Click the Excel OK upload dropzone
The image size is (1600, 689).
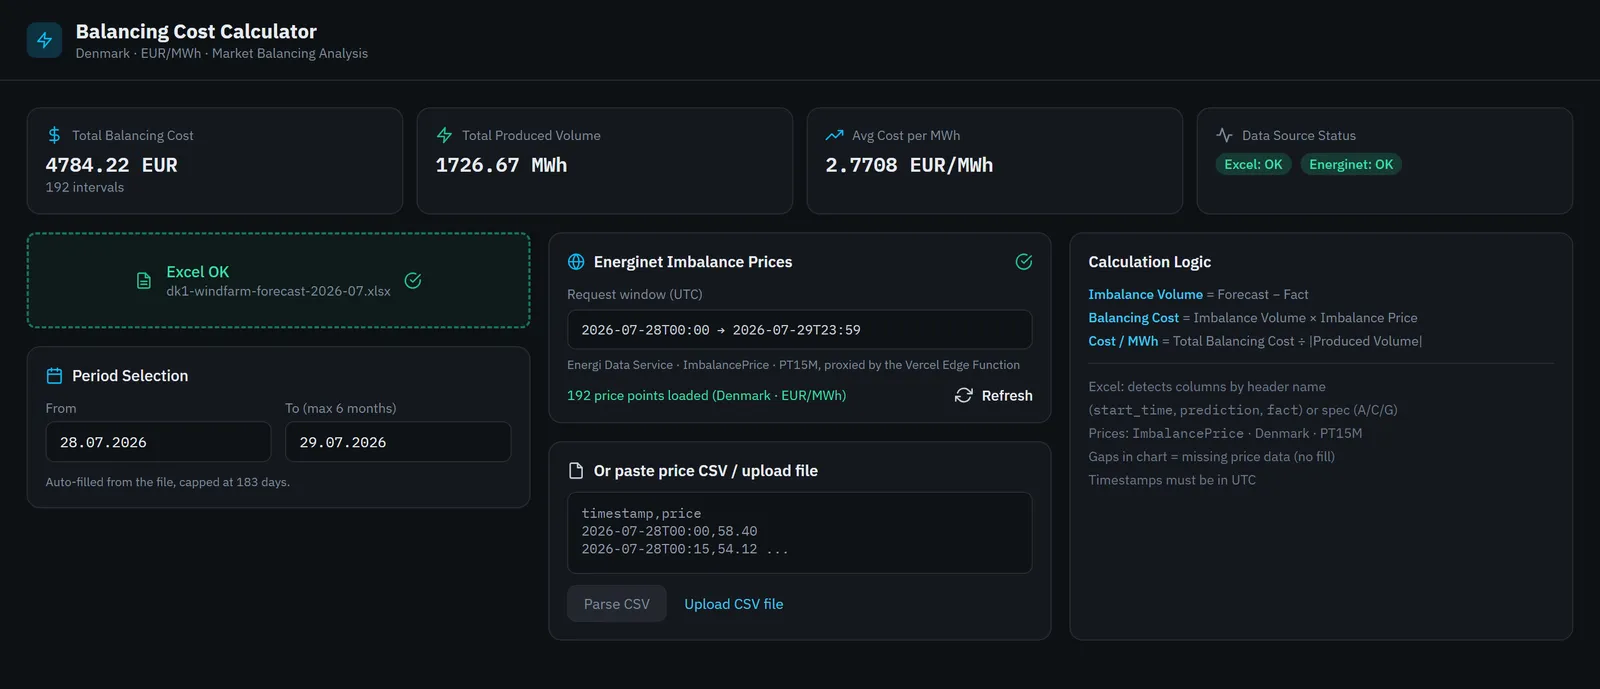278,281
